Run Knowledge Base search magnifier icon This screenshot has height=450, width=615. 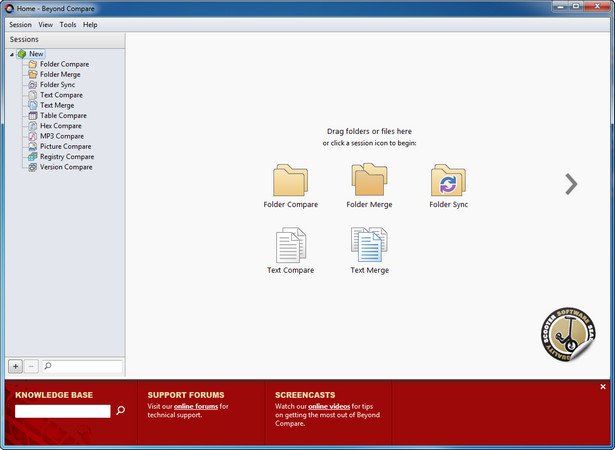pyautogui.click(x=121, y=410)
